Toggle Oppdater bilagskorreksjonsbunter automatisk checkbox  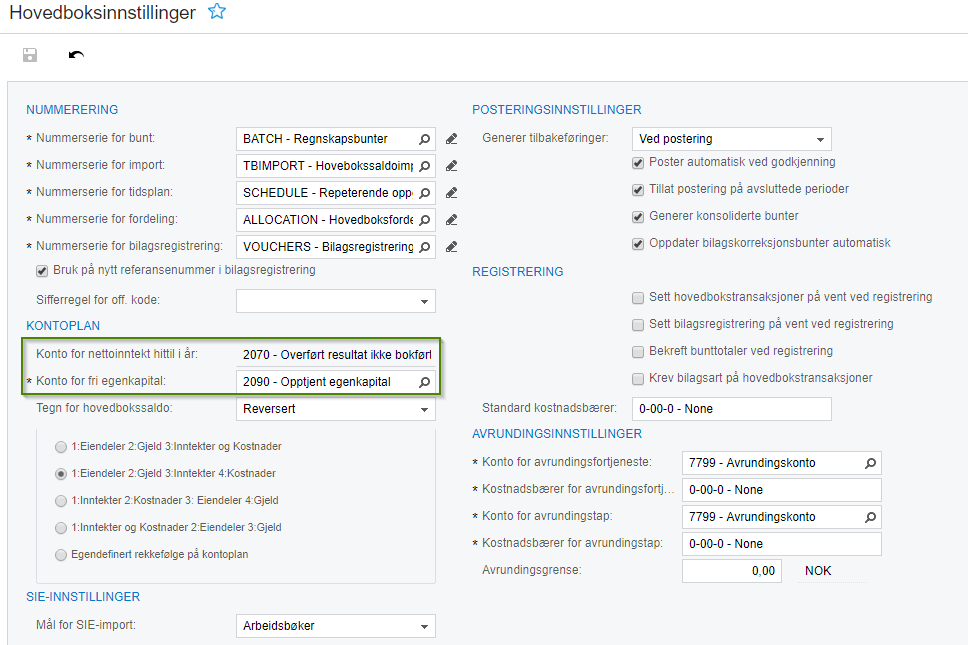638,244
